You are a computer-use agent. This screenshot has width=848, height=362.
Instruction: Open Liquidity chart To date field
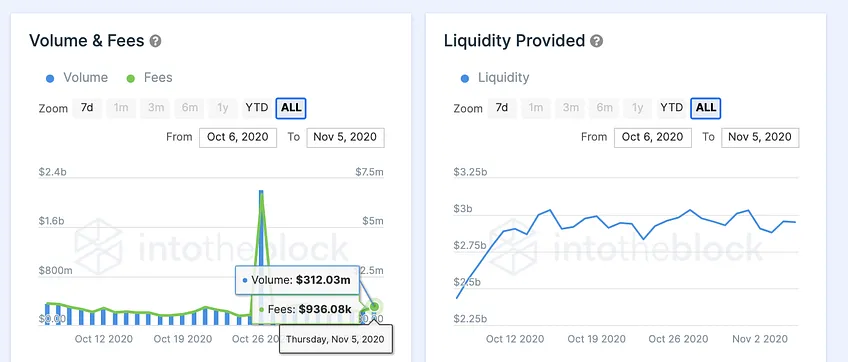760,137
